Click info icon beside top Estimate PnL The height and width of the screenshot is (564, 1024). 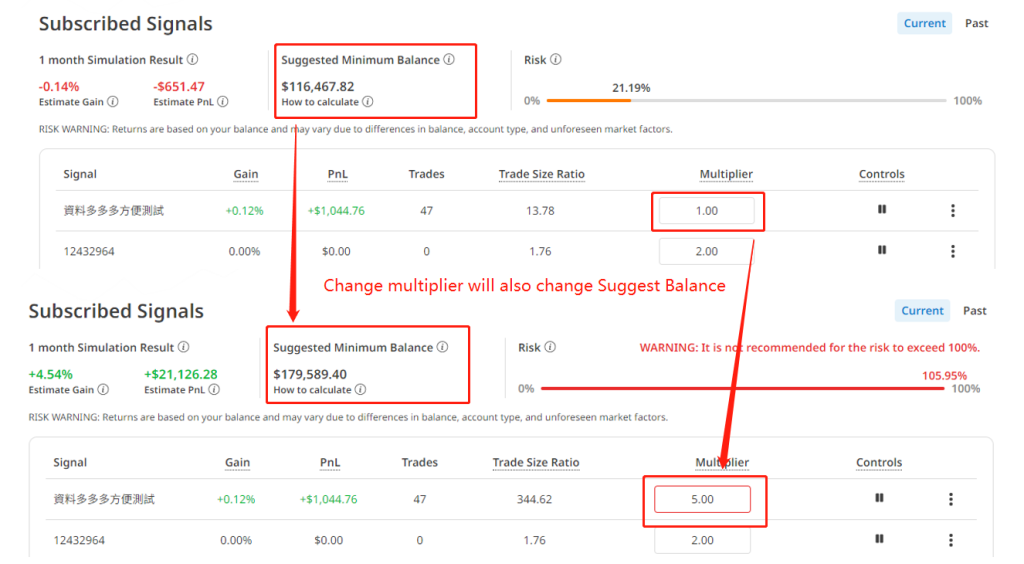click(223, 102)
